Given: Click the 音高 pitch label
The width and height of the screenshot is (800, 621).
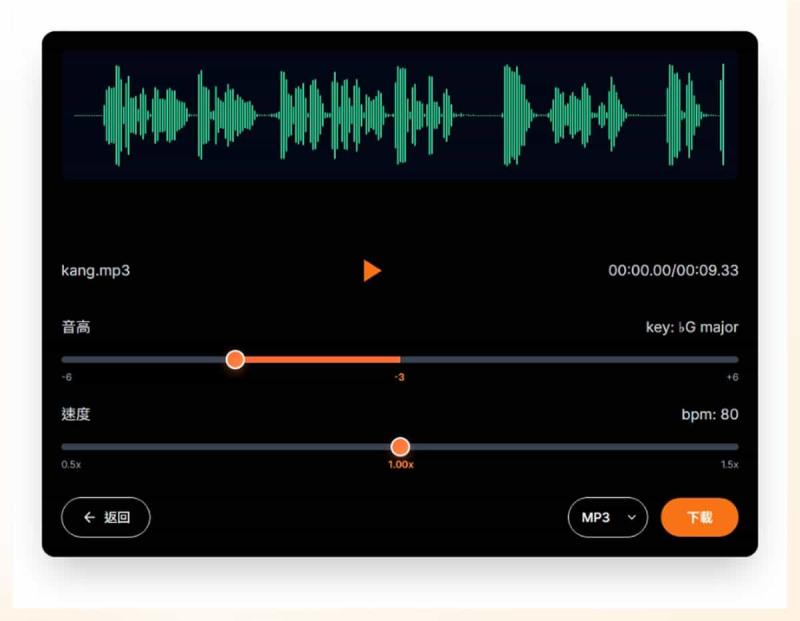Looking at the screenshot, I should click(76, 327).
